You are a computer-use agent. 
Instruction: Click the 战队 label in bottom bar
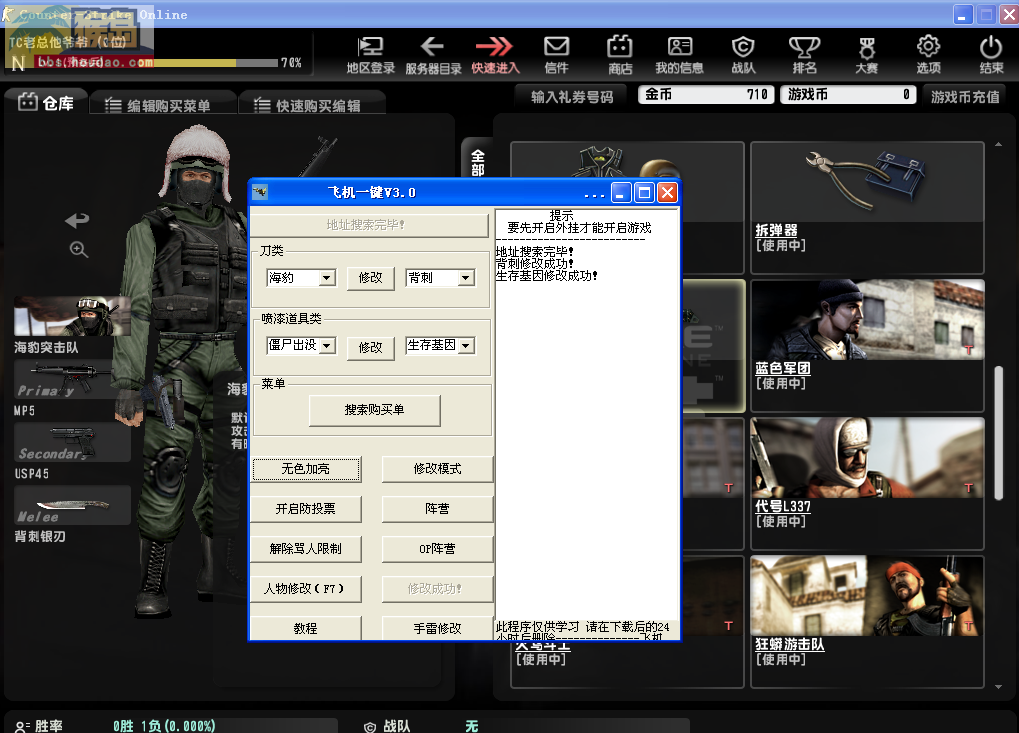(396, 726)
